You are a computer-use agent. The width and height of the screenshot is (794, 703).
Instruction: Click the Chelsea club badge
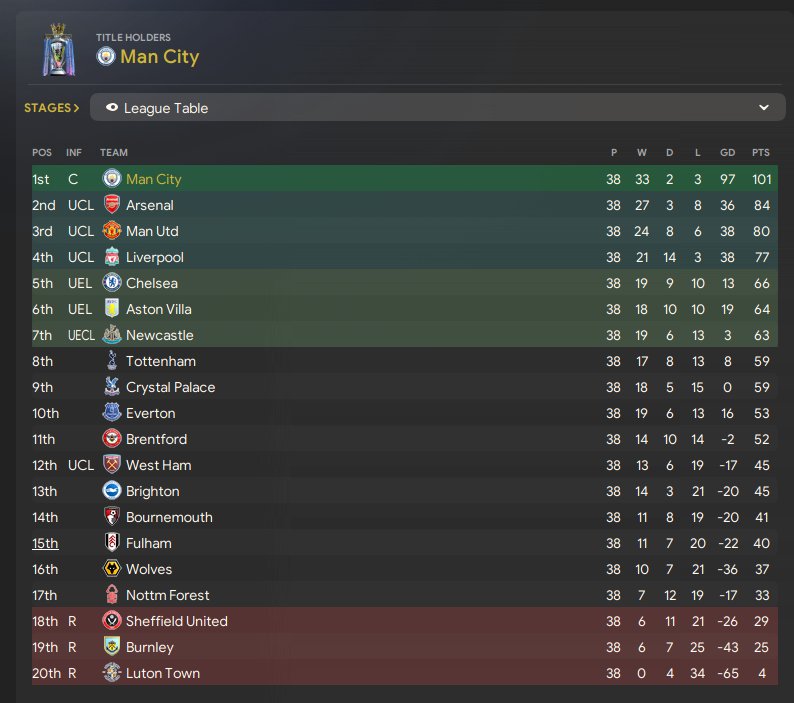click(112, 283)
